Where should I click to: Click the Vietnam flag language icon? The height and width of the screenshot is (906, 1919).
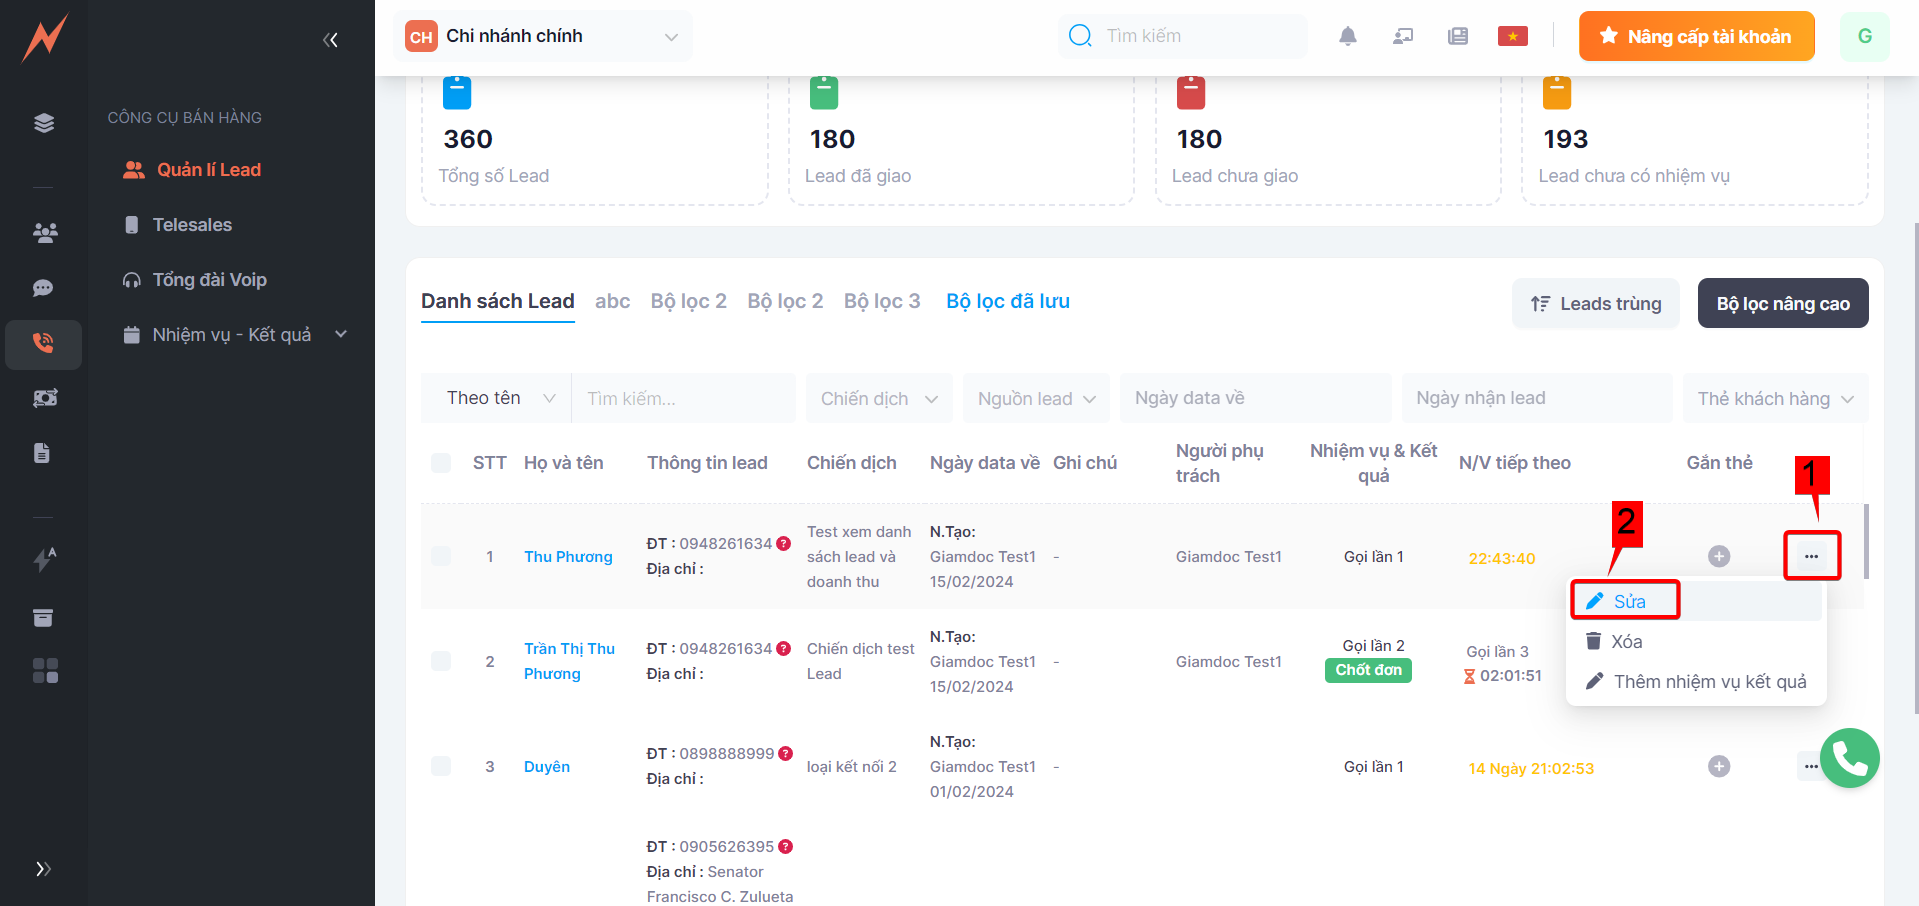[x=1512, y=37]
